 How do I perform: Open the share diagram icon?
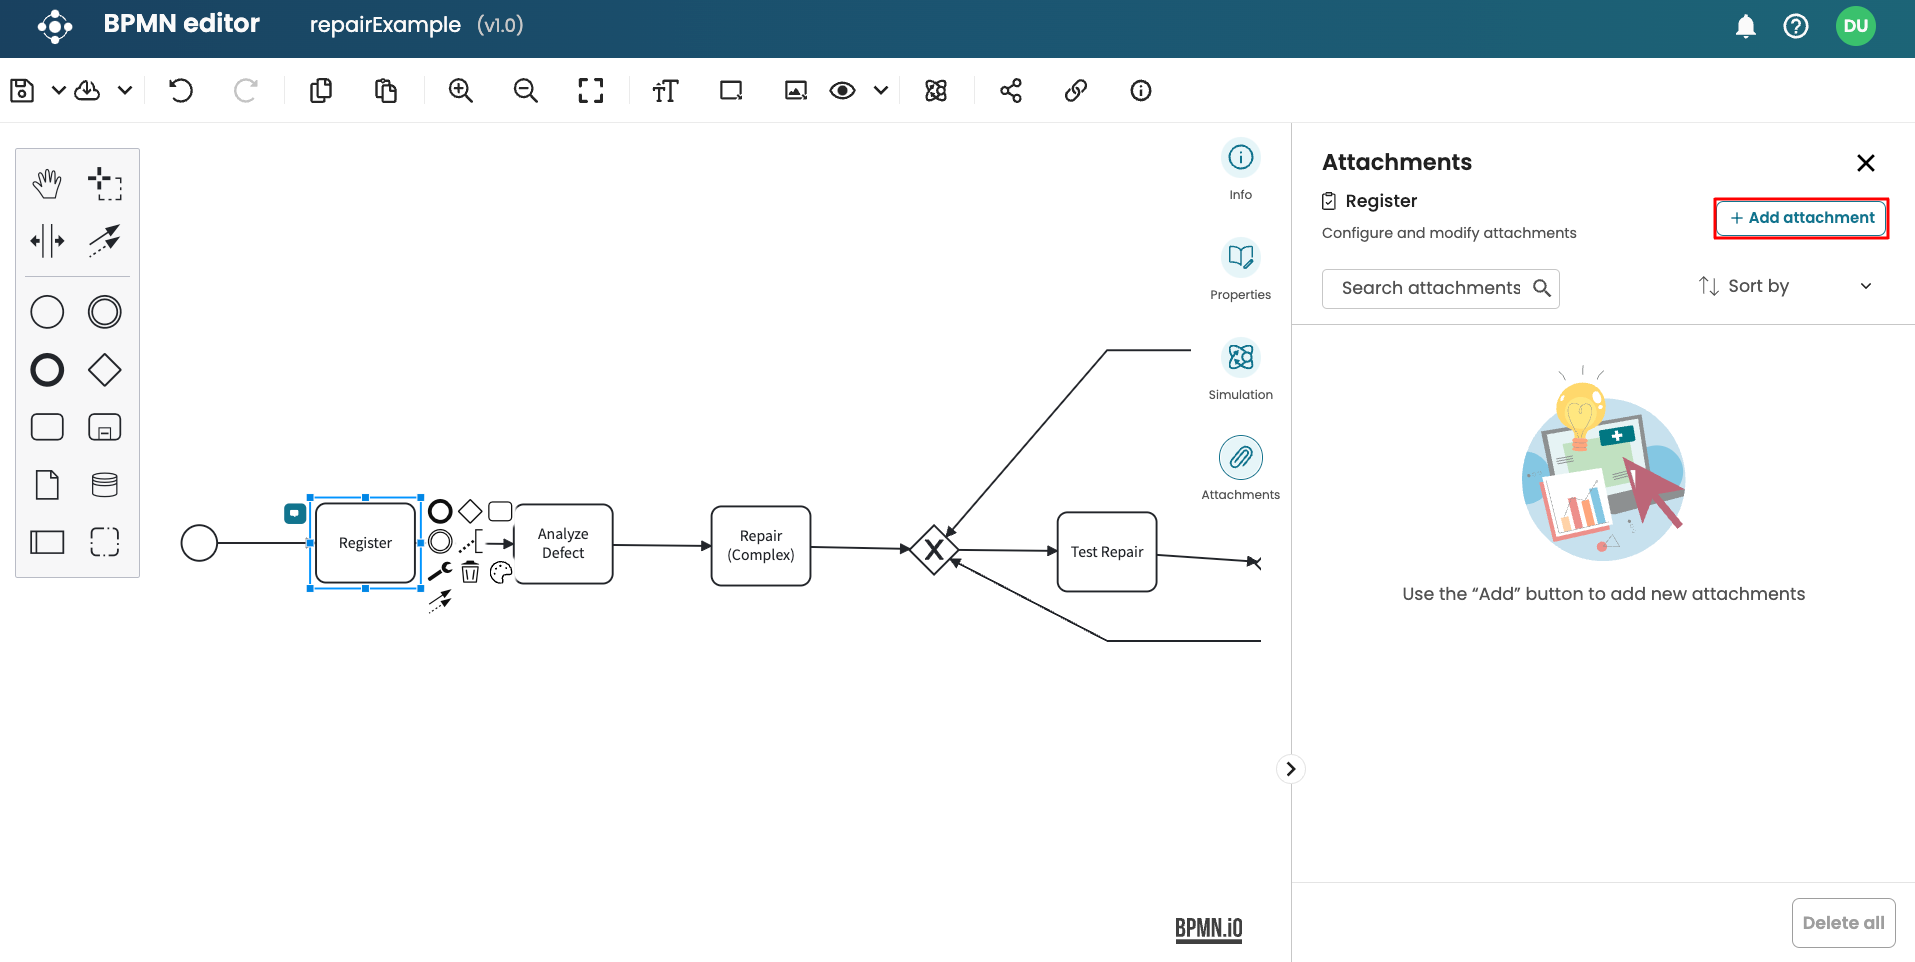click(x=1011, y=91)
